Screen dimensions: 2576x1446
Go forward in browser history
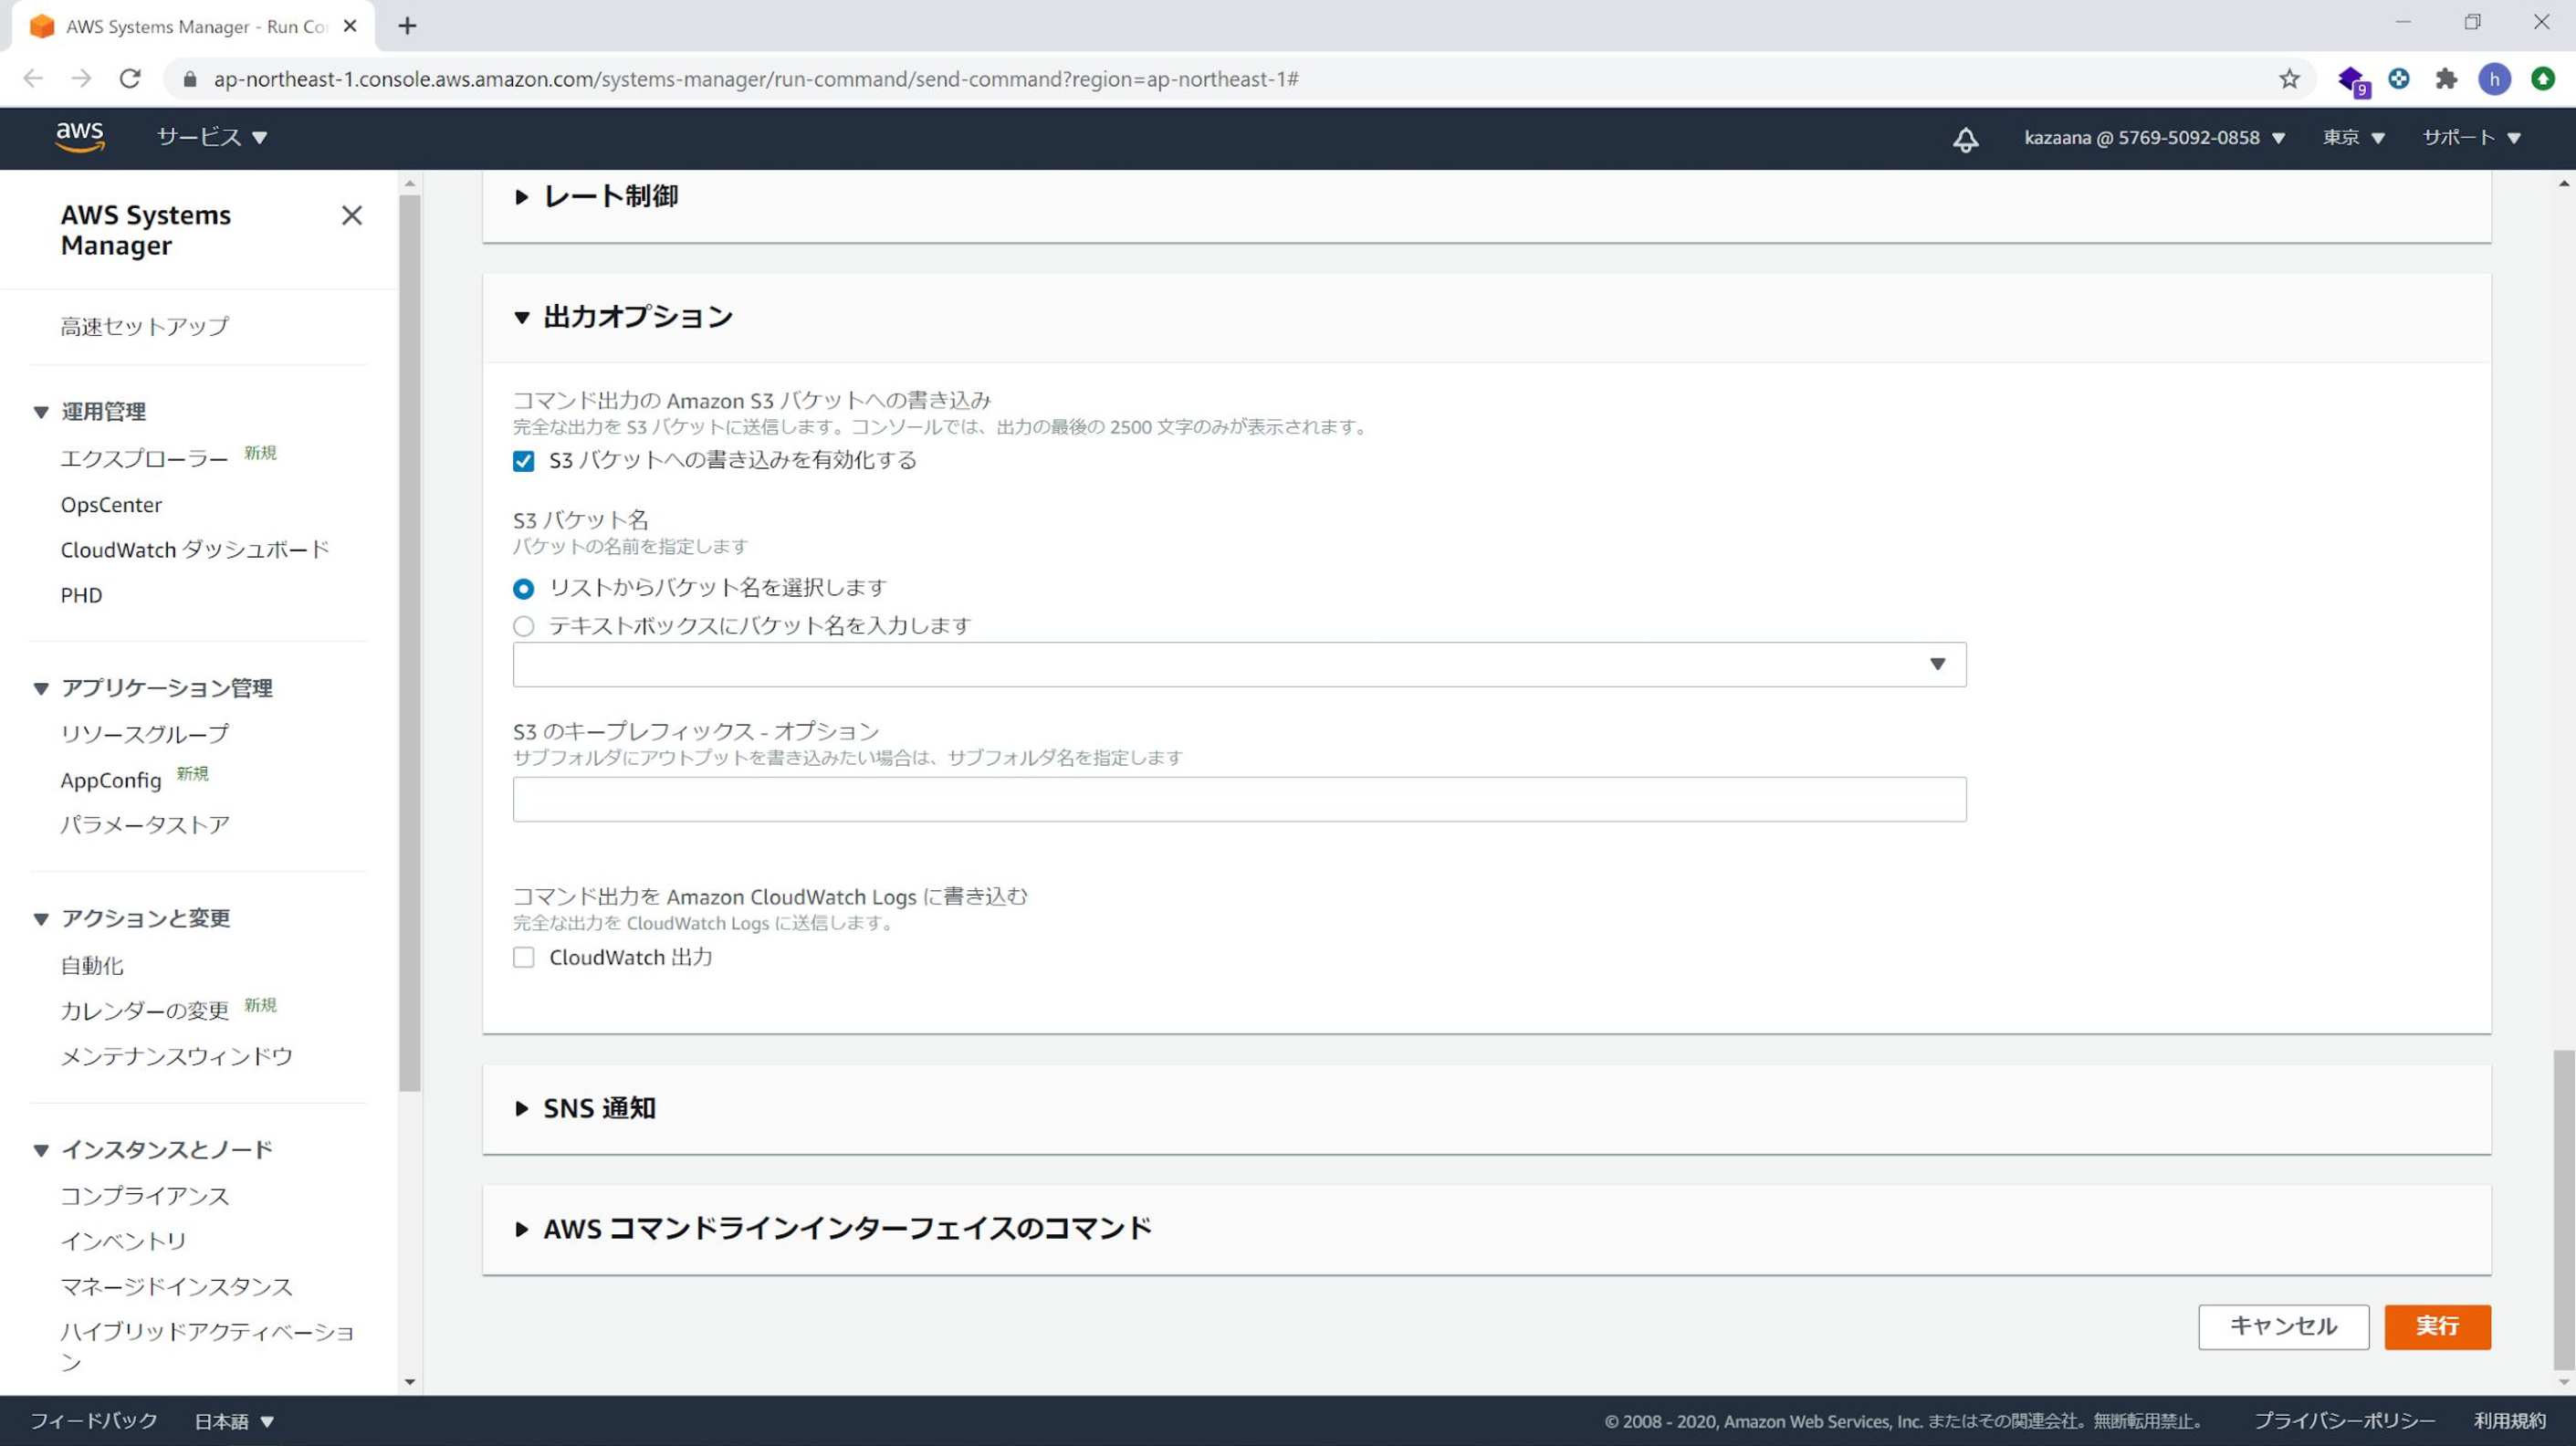click(81, 79)
